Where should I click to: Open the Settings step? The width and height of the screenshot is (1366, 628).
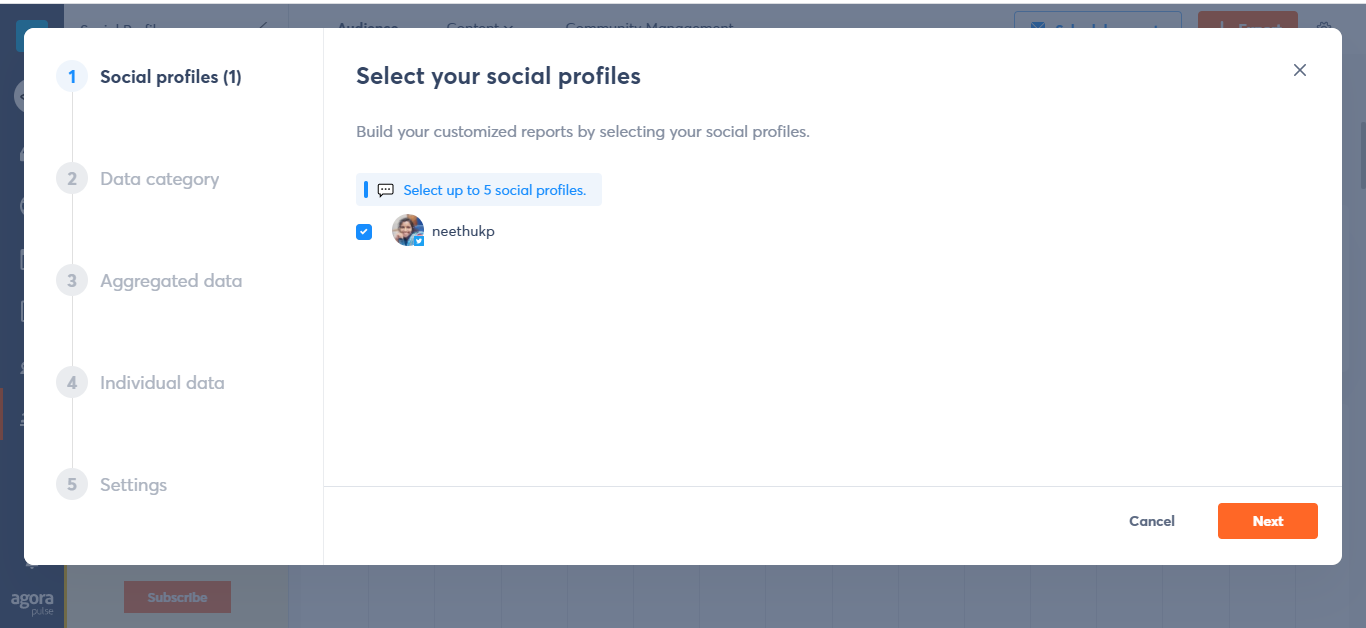[133, 485]
